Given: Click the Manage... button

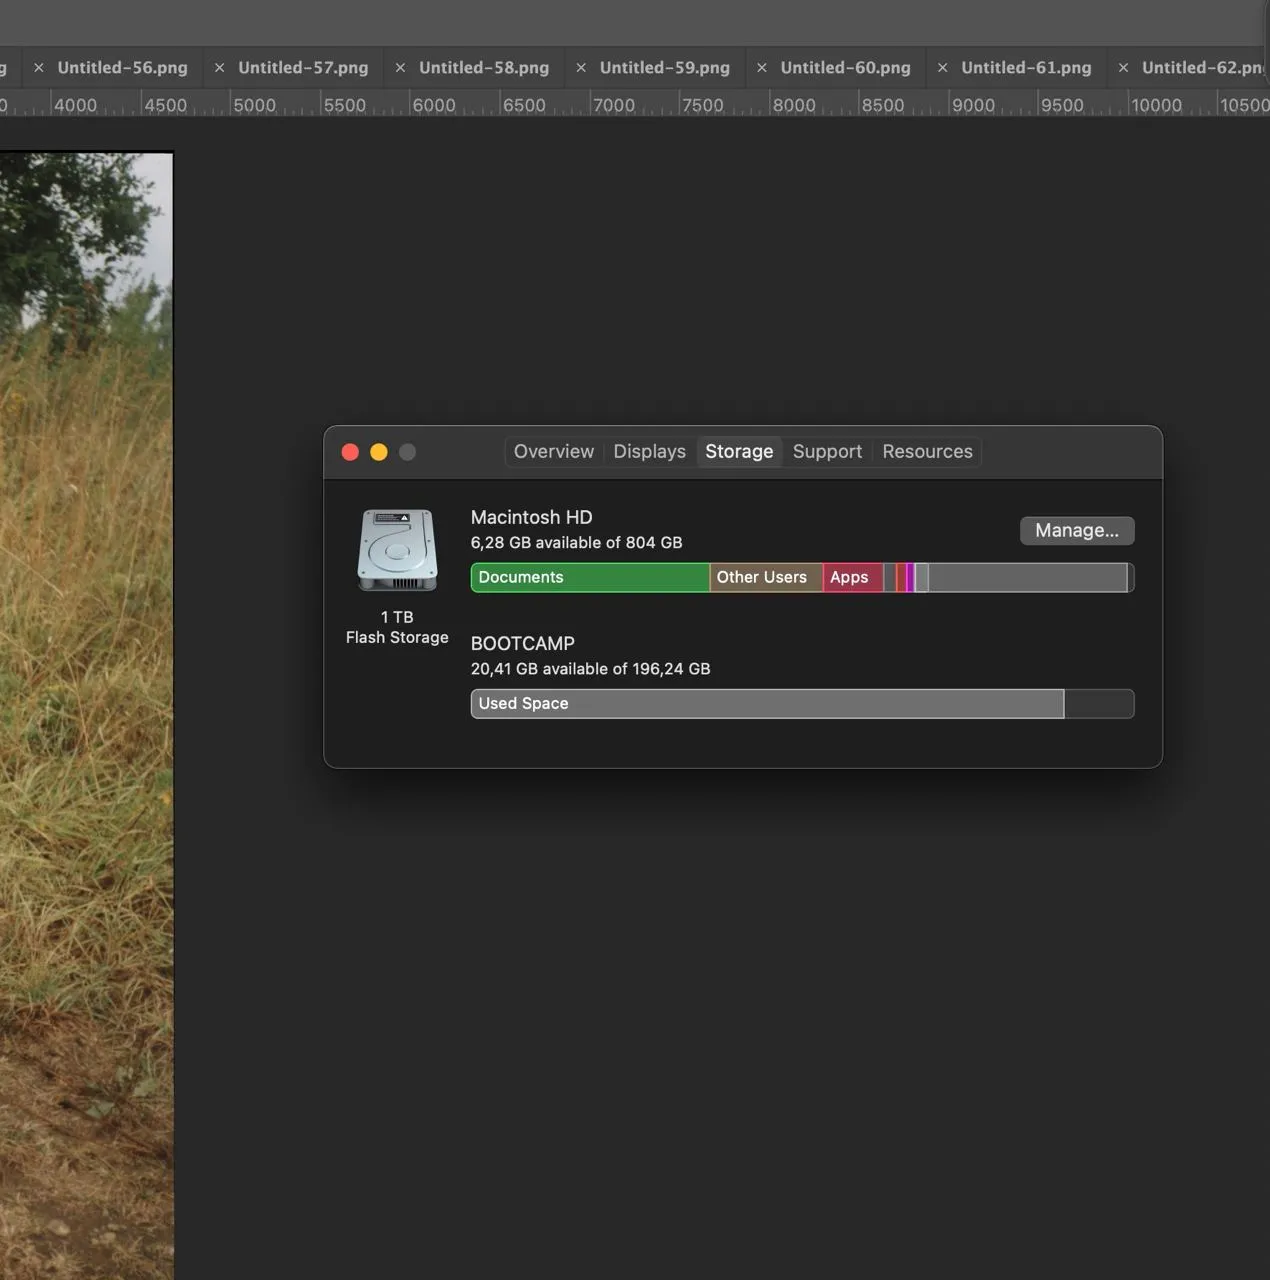Looking at the screenshot, I should pos(1076,531).
